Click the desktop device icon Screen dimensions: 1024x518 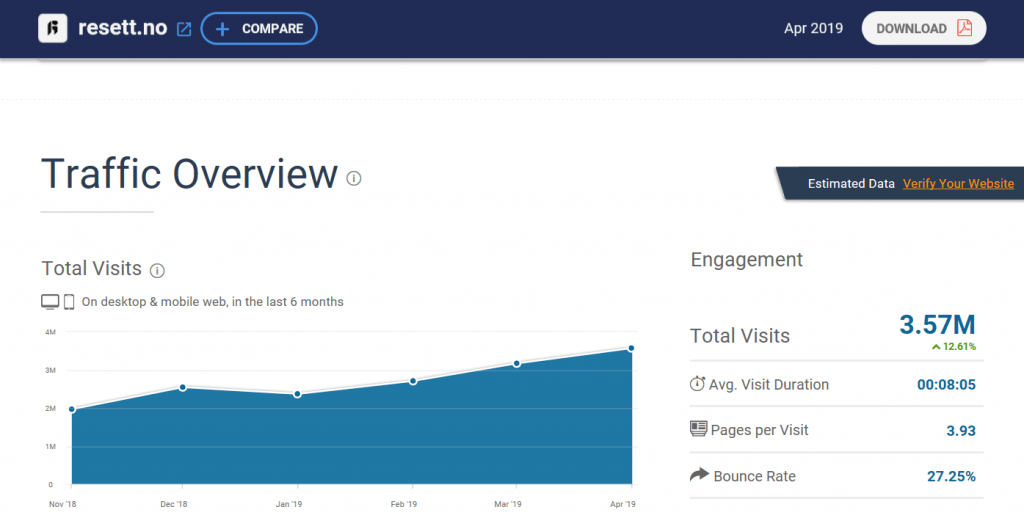50,301
